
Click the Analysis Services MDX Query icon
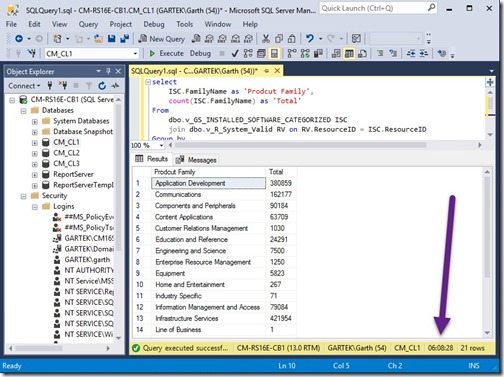click(x=209, y=39)
